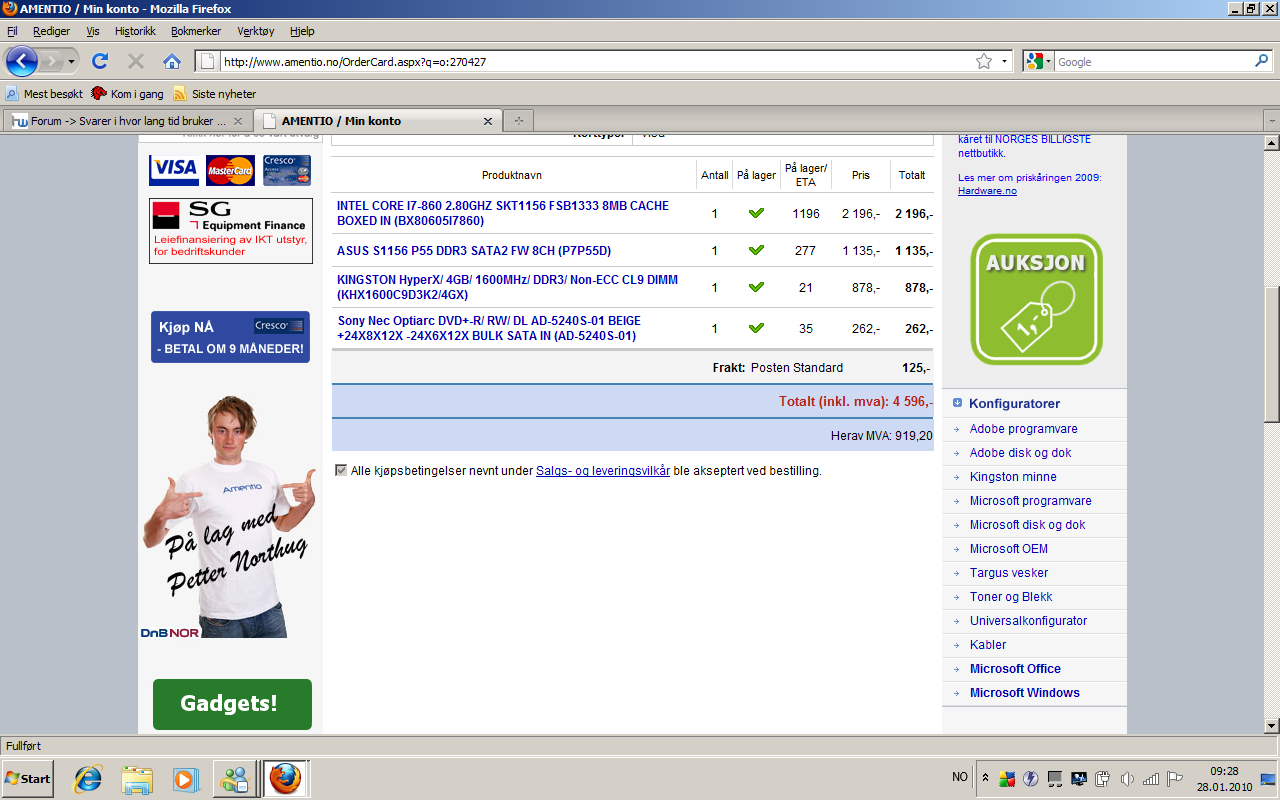Open Kingston minne configurator

pos(1013,477)
